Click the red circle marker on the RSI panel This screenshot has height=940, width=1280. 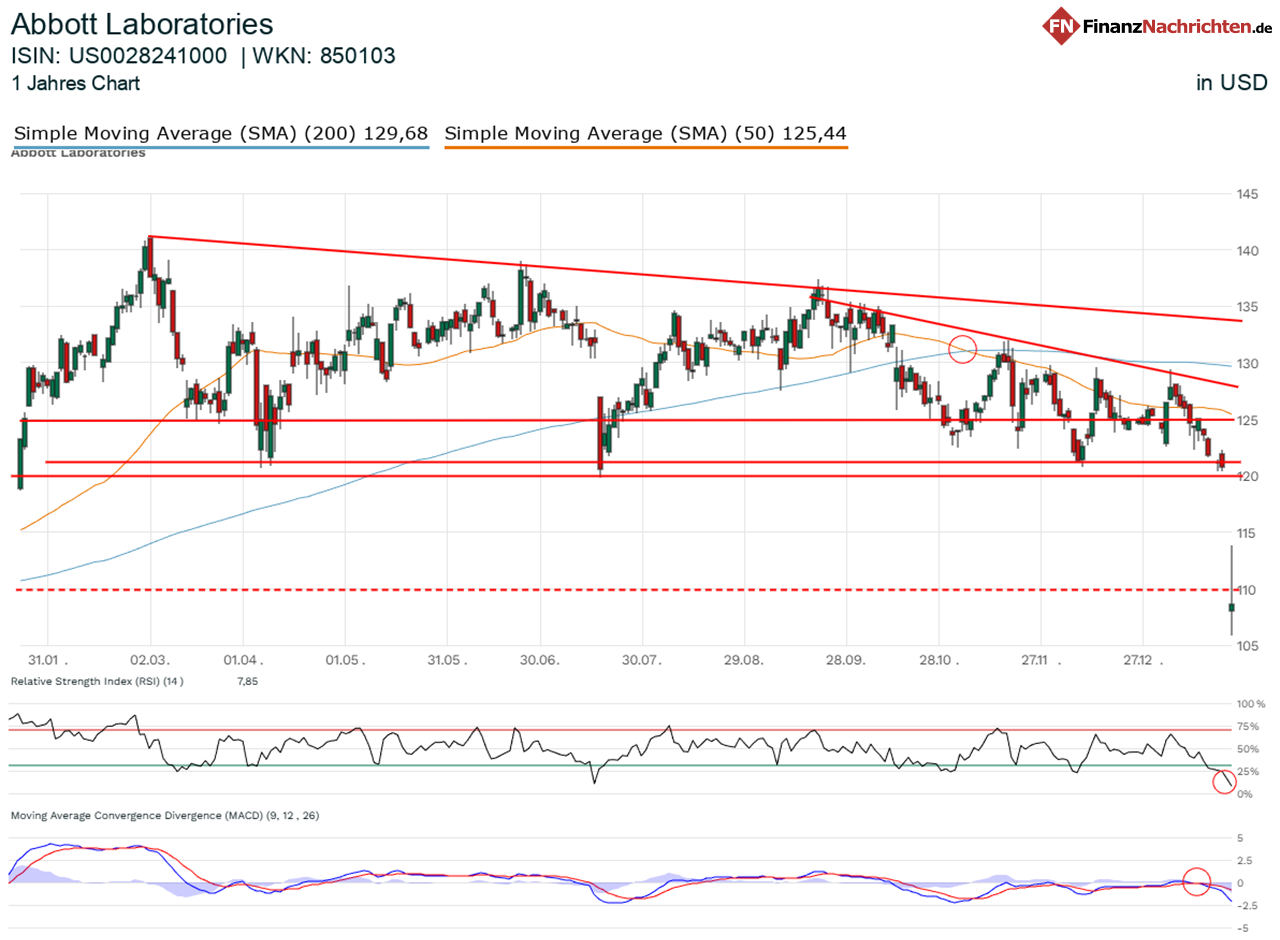coord(1223,783)
